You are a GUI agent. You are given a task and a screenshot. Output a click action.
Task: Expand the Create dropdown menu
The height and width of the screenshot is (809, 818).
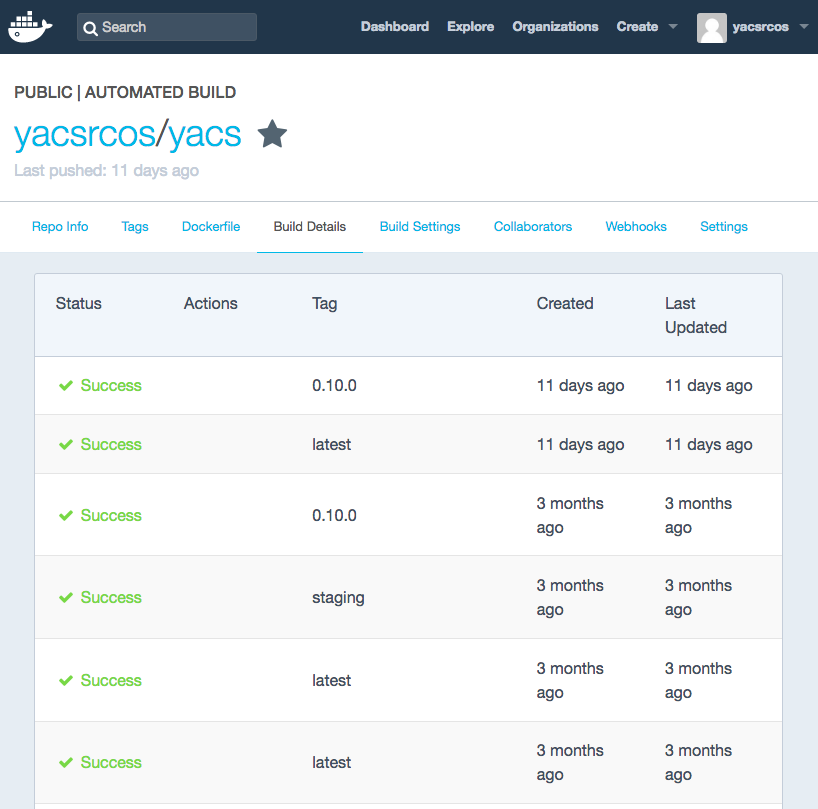647,27
